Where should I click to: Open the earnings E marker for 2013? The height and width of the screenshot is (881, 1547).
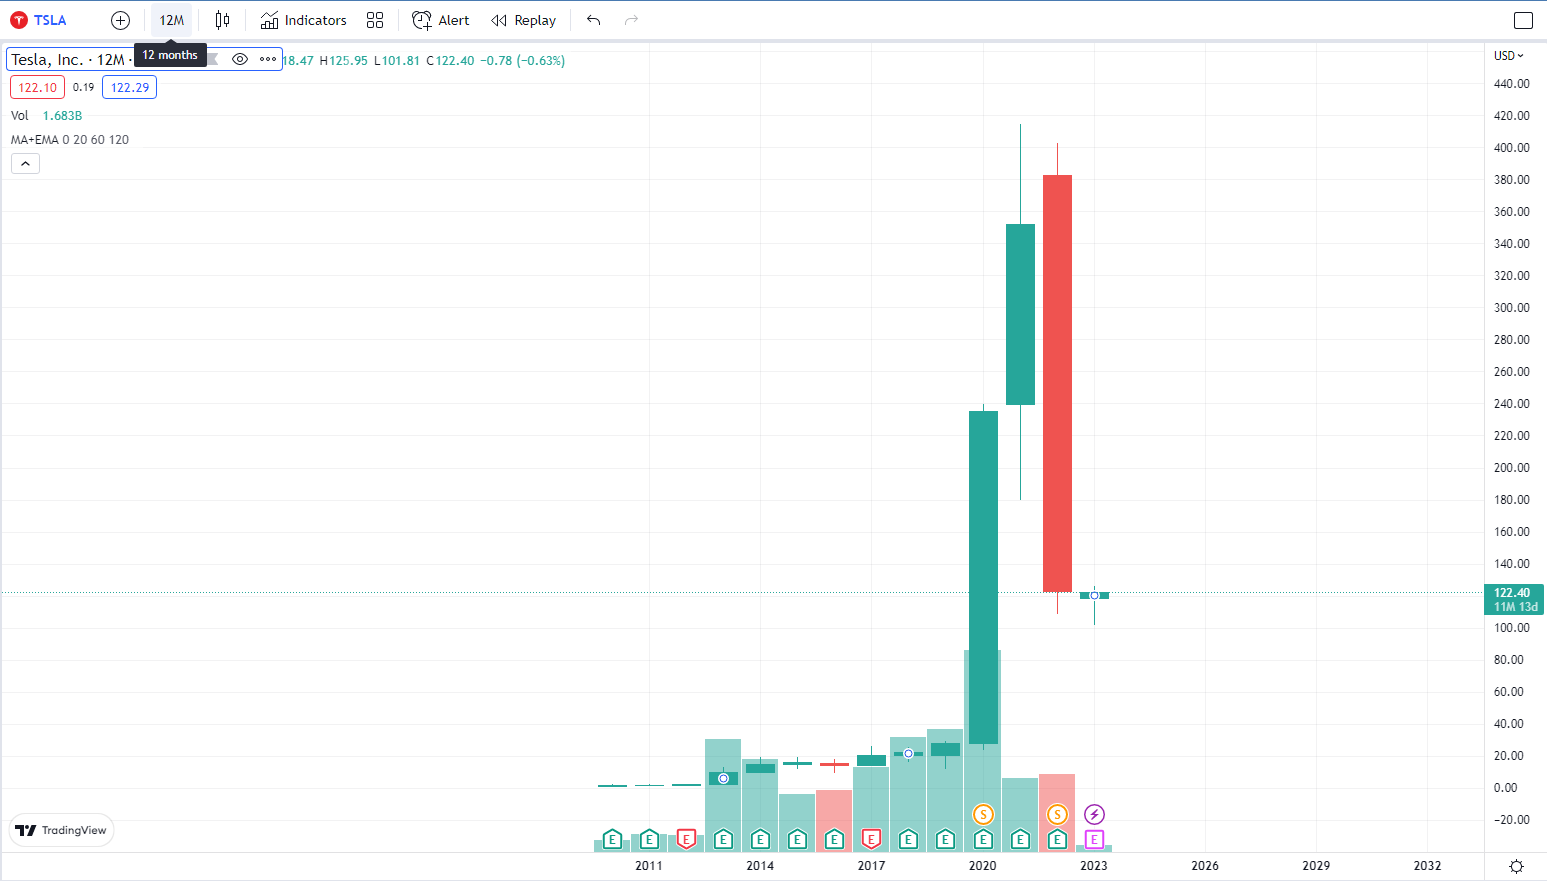click(x=723, y=839)
